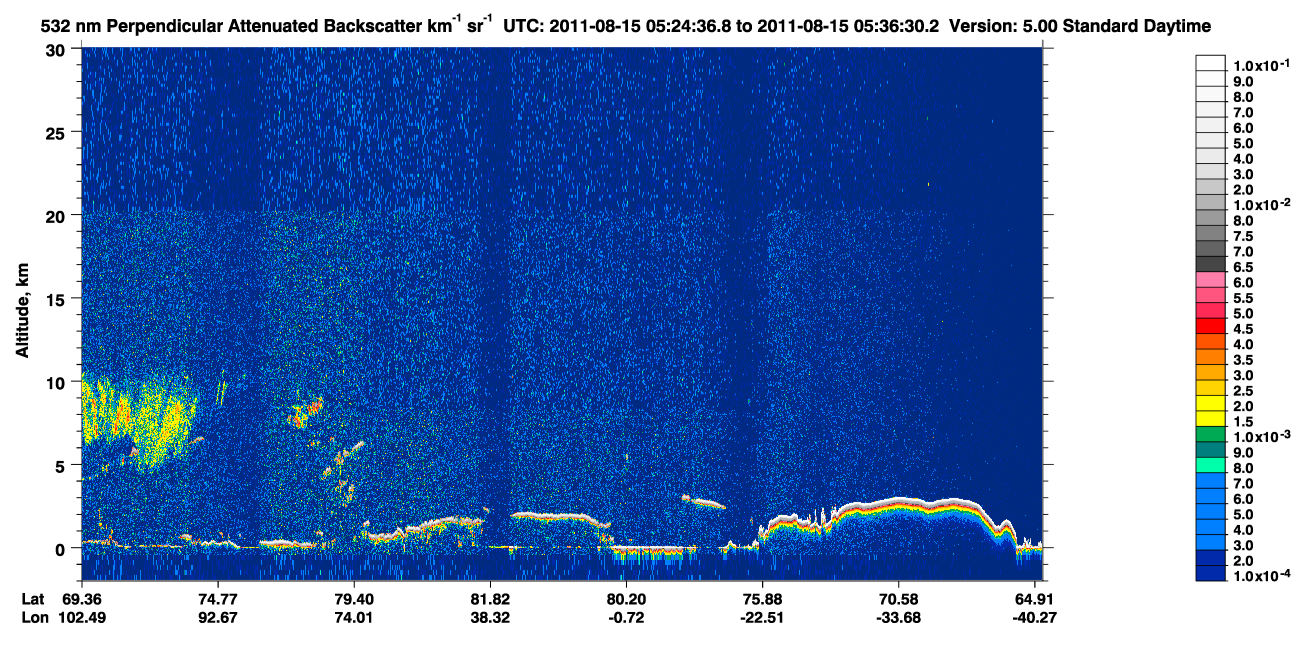The height and width of the screenshot is (667, 1300).
Task: Click the 1.0x10-1 color bar label
Action: tap(1260, 65)
